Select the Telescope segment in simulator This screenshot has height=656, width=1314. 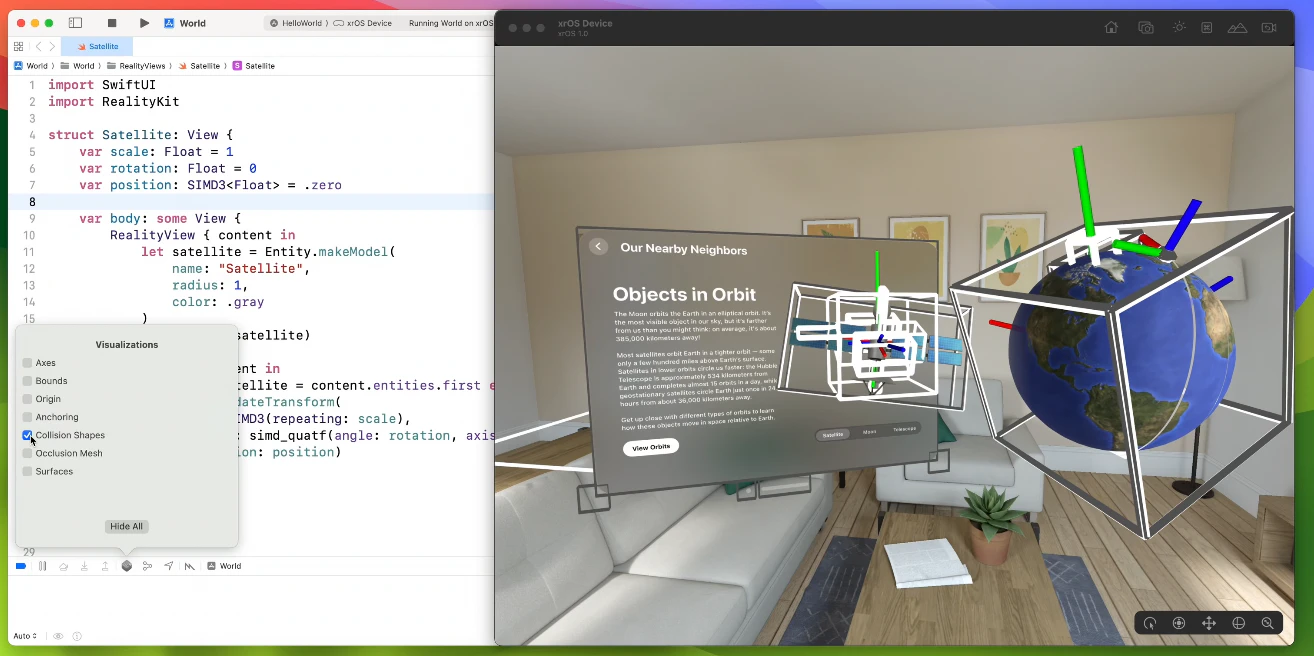pos(903,429)
